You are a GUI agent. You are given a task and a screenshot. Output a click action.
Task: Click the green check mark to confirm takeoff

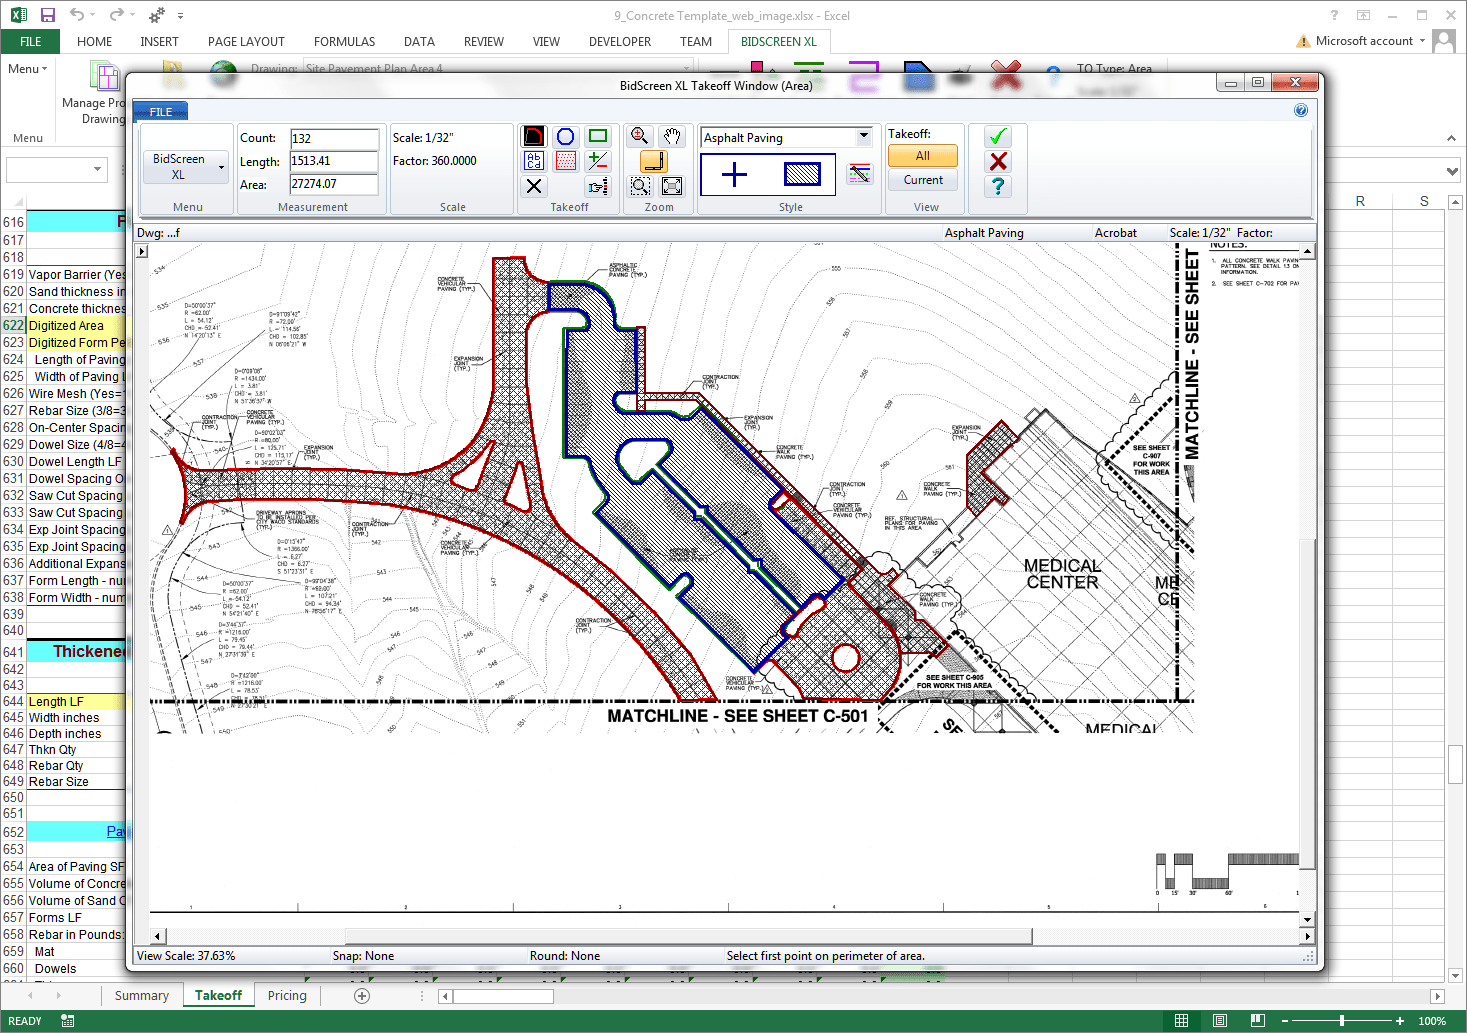[997, 136]
